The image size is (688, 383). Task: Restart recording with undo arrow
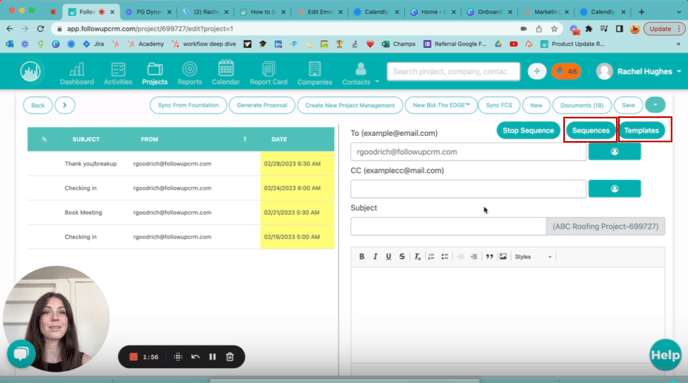tap(195, 357)
